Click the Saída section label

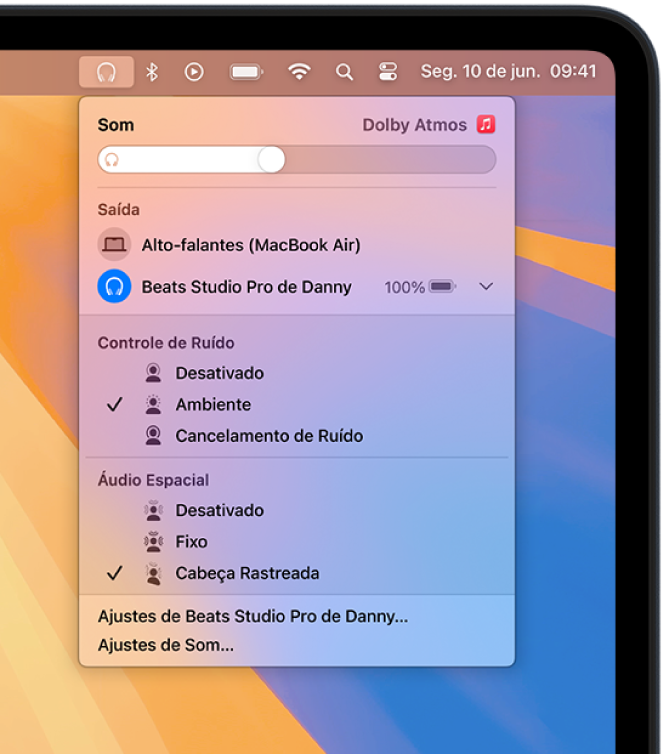[x=118, y=209]
